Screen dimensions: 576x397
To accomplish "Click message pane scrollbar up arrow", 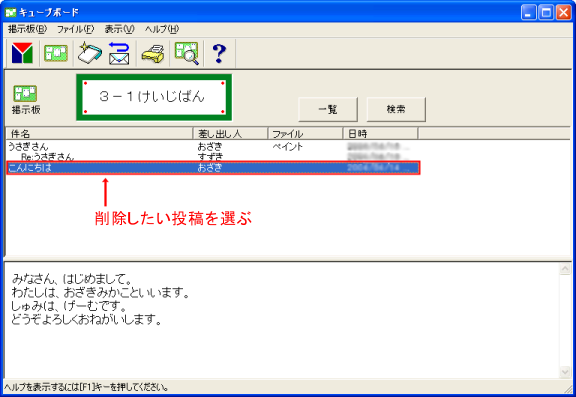I will [565, 269].
